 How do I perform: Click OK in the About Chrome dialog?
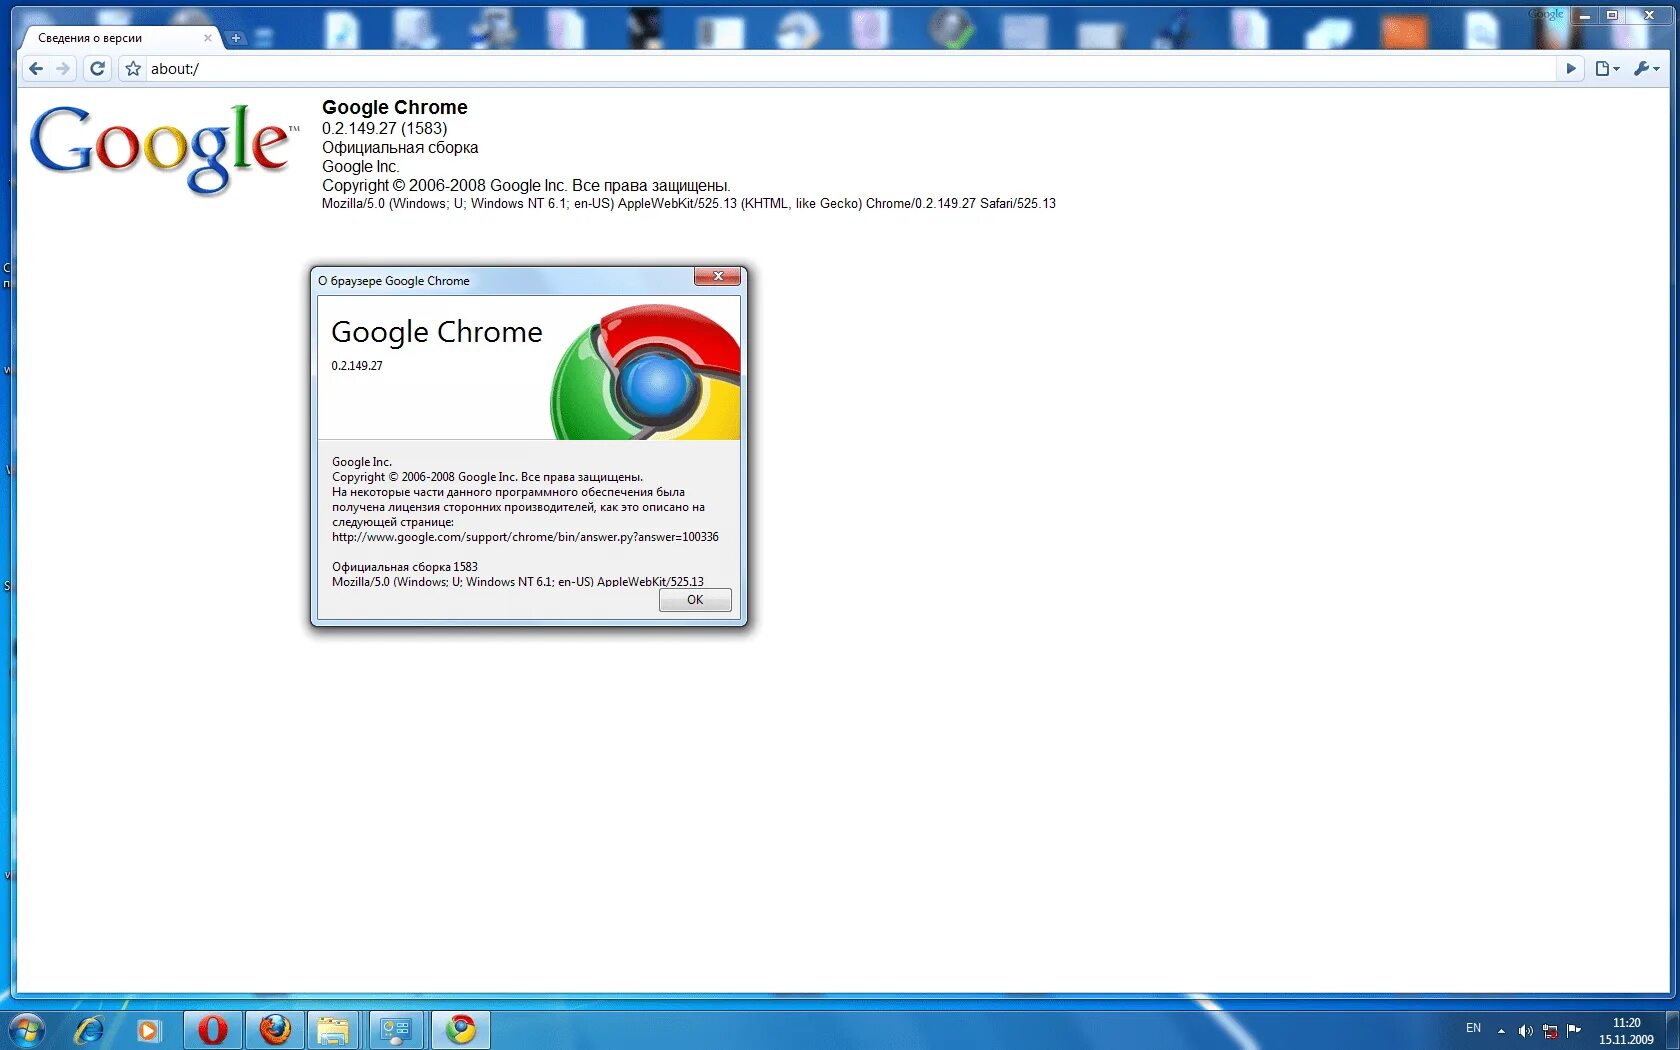pyautogui.click(x=695, y=600)
